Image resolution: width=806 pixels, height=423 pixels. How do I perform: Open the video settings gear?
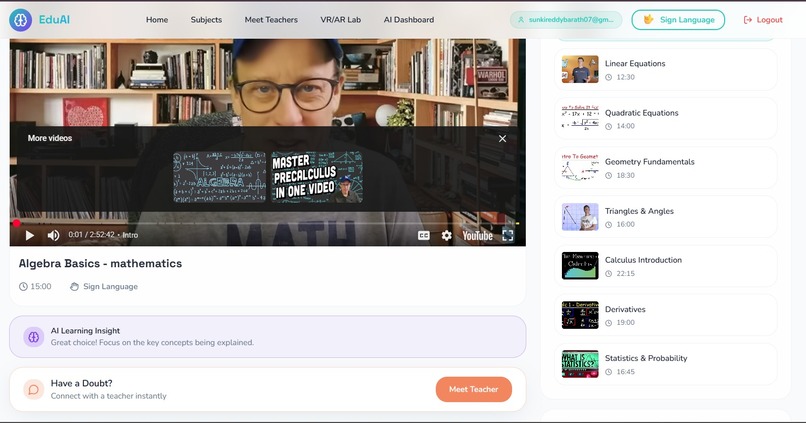[x=446, y=235]
